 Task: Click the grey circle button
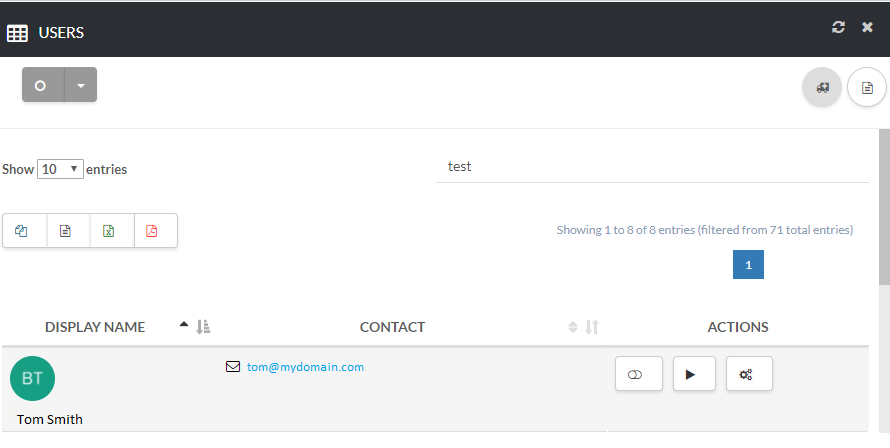click(x=41, y=86)
